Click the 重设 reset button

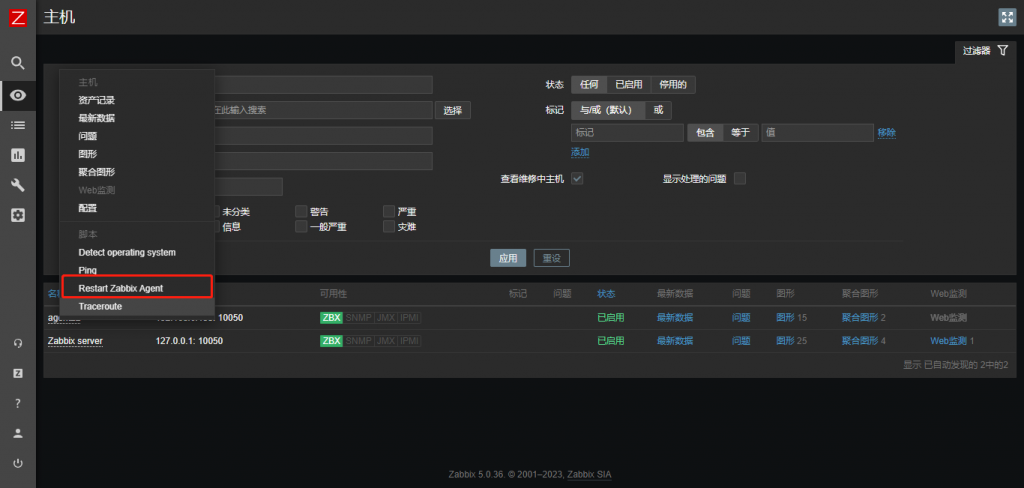pos(552,258)
